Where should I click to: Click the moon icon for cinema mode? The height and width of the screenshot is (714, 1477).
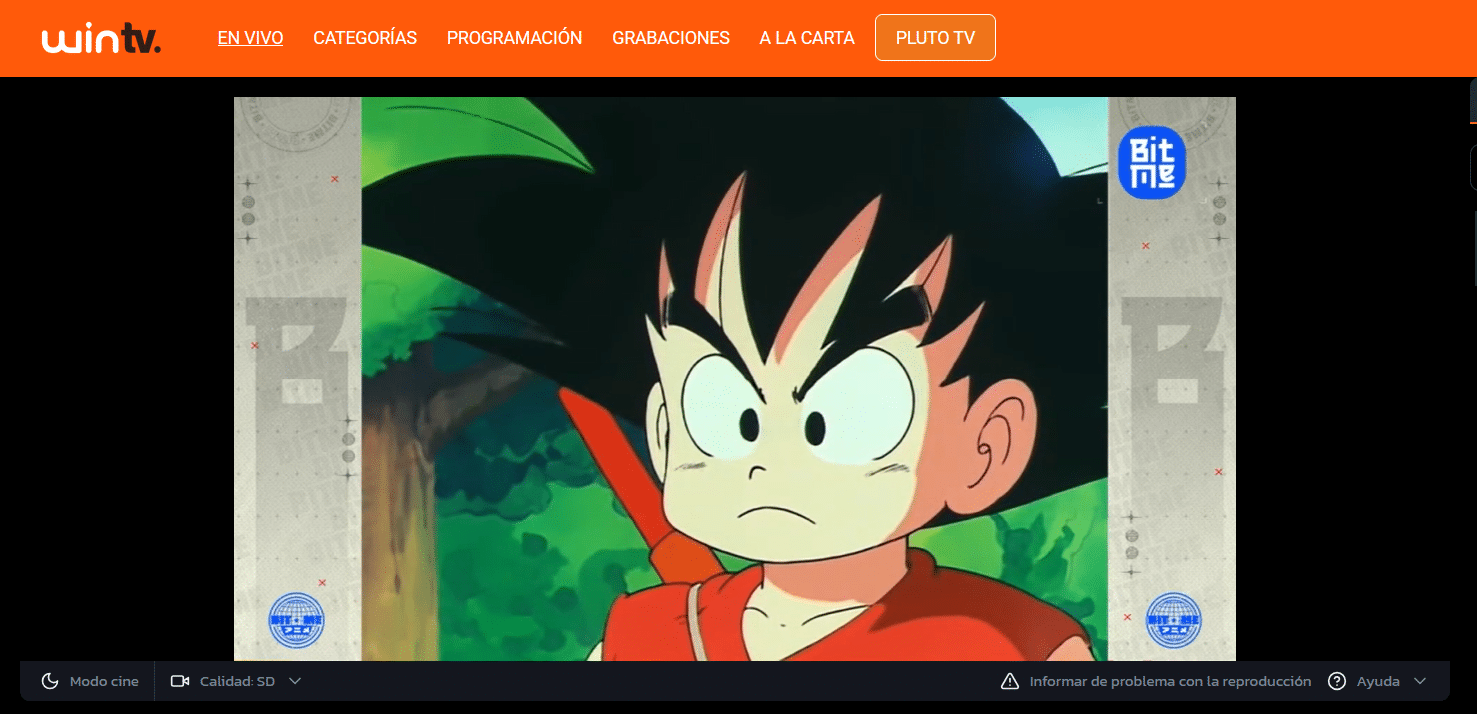pyautogui.click(x=50, y=681)
